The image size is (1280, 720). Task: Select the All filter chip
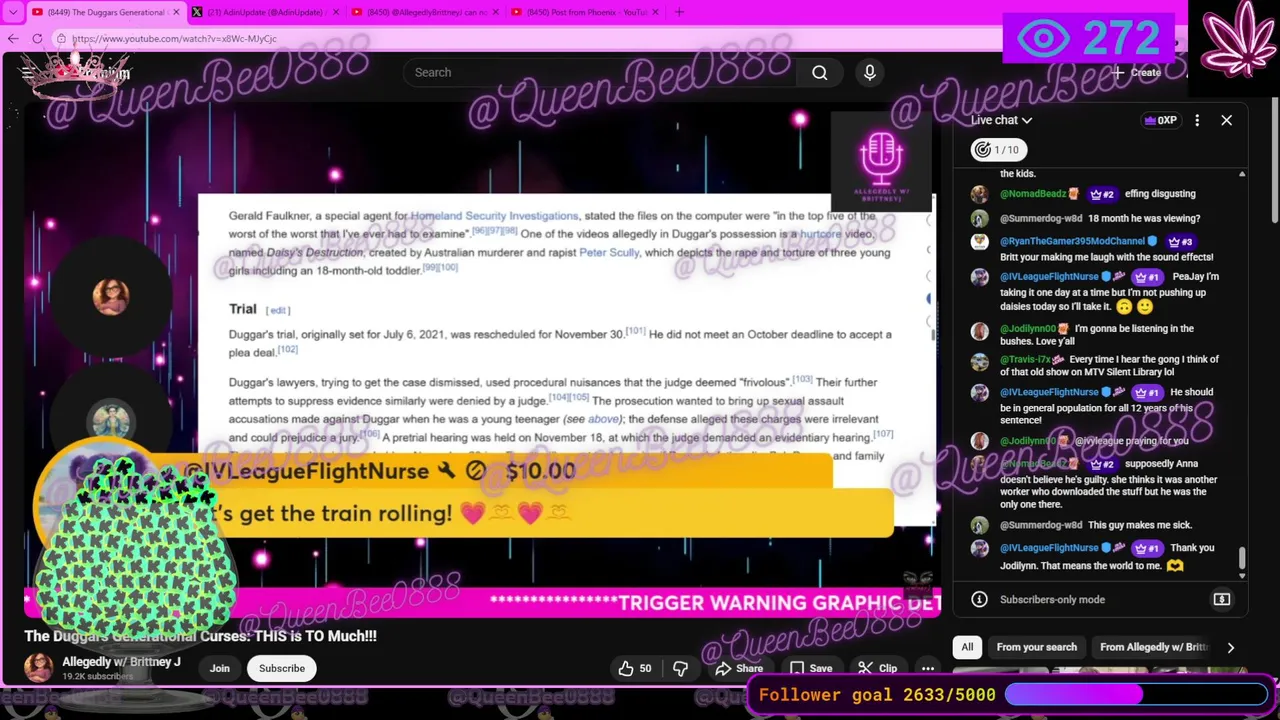click(967, 647)
